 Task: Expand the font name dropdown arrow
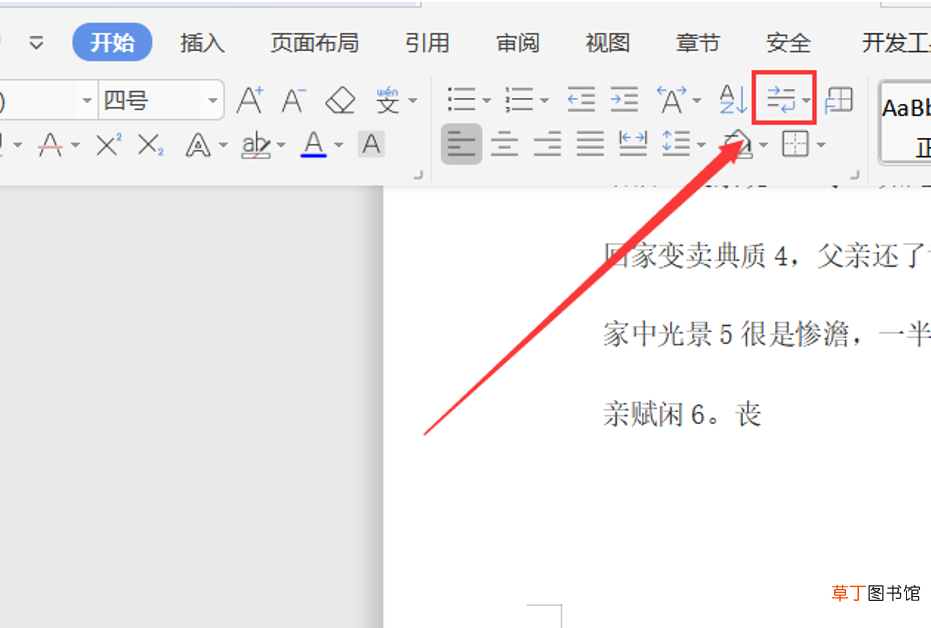click(87, 100)
